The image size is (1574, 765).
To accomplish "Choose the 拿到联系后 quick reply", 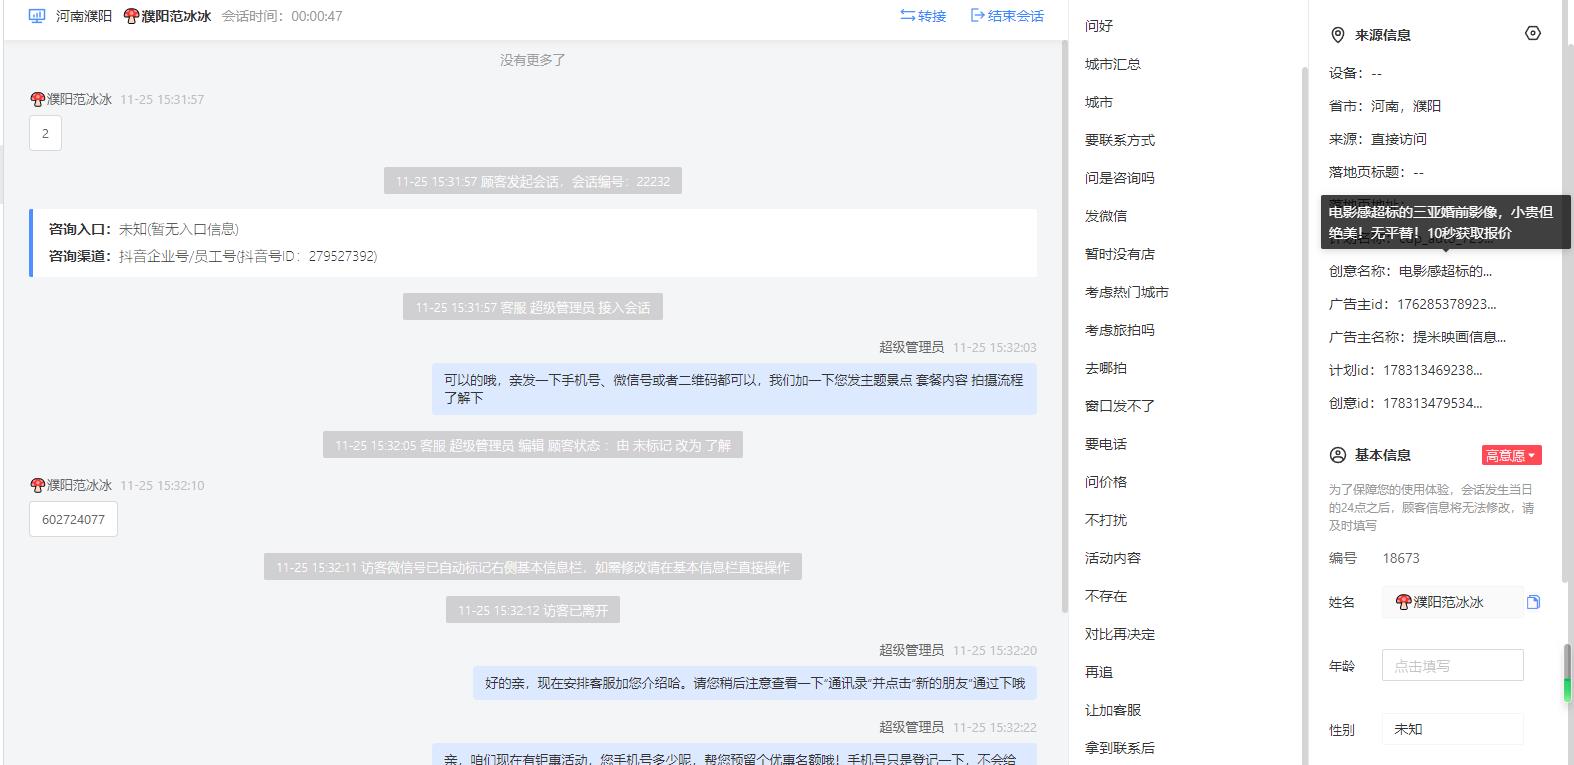I will click(1120, 748).
